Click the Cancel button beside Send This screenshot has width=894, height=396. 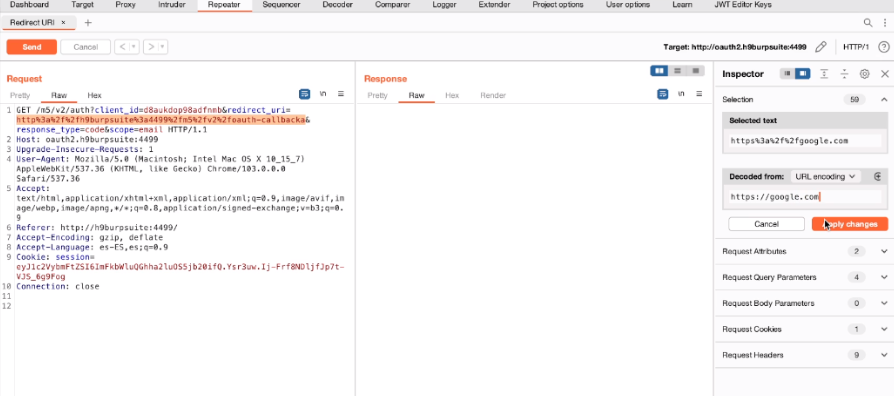(86, 47)
